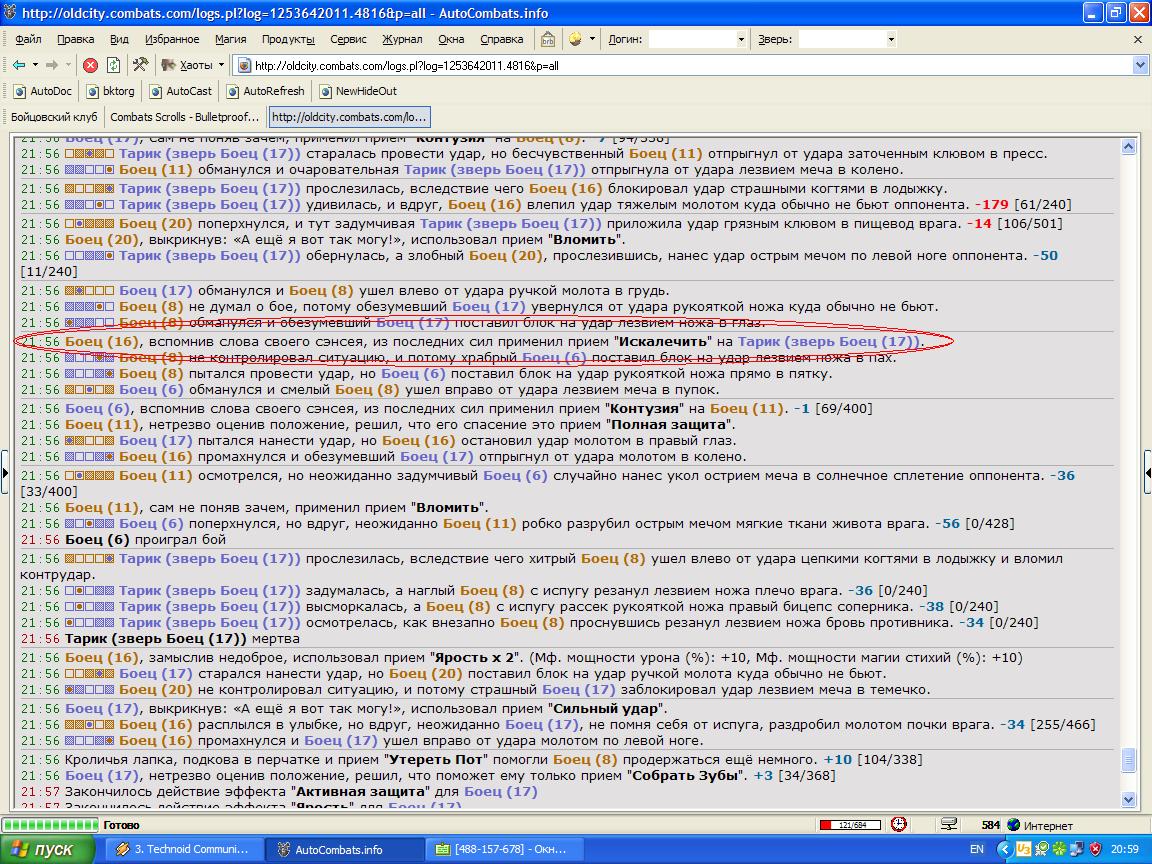
Task: Open the Вид menu
Action: point(119,39)
